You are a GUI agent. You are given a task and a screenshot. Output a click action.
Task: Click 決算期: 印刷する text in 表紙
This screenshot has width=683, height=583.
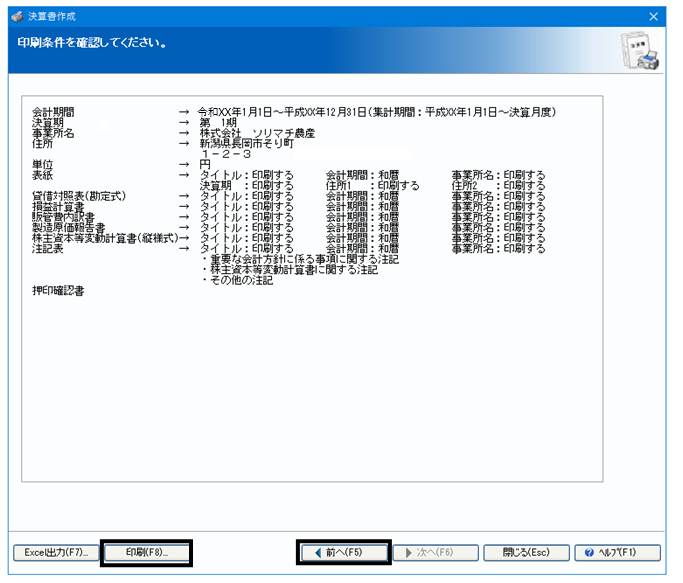click(247, 186)
